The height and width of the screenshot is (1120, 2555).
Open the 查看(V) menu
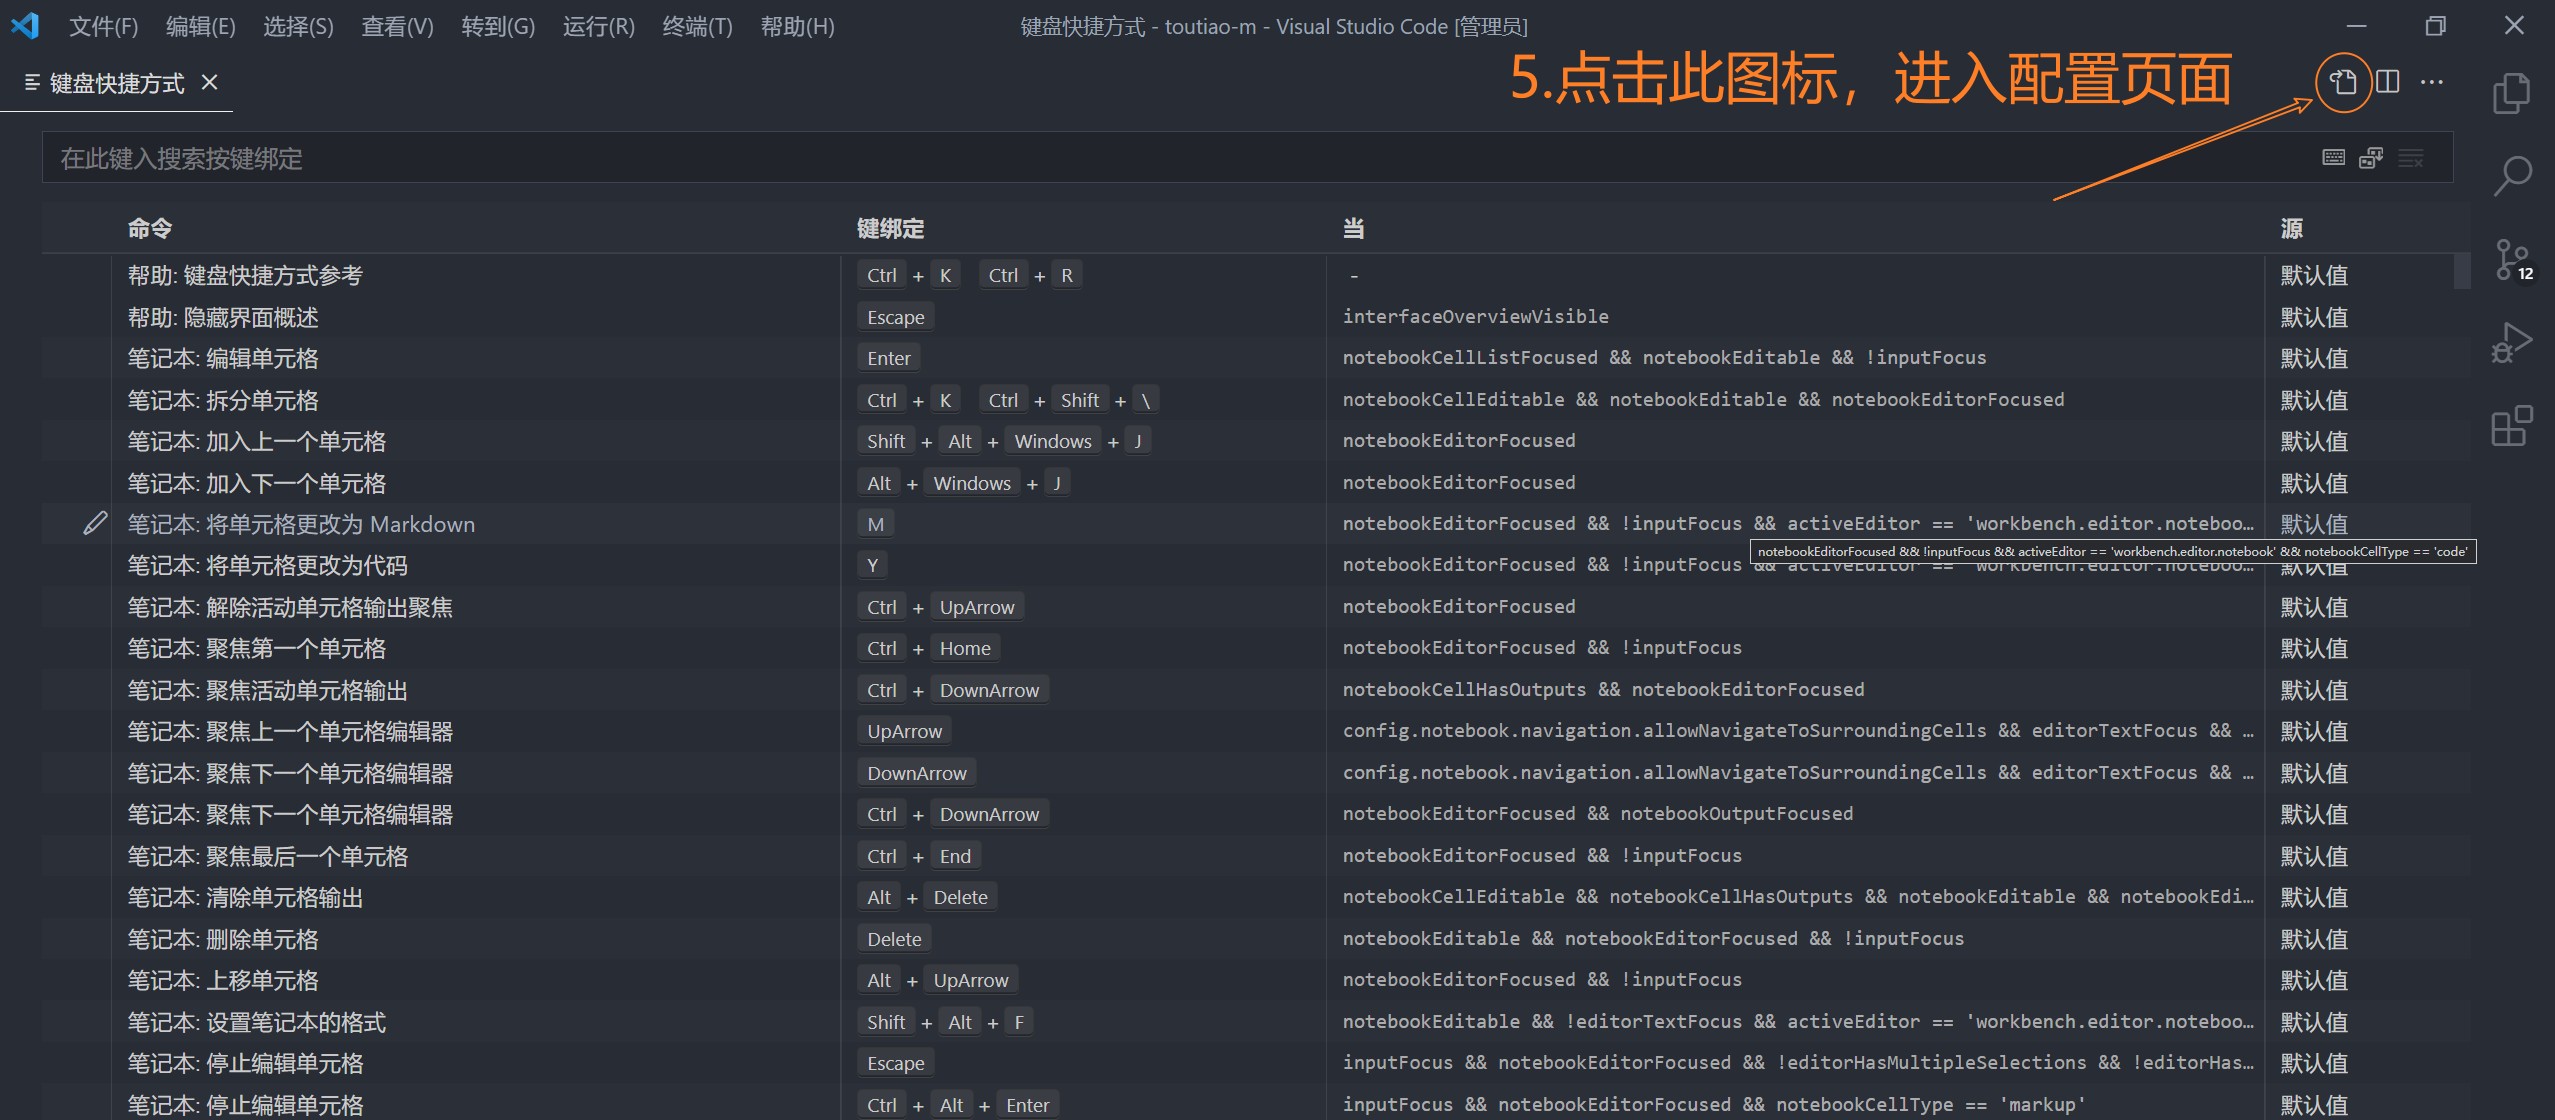coord(397,27)
